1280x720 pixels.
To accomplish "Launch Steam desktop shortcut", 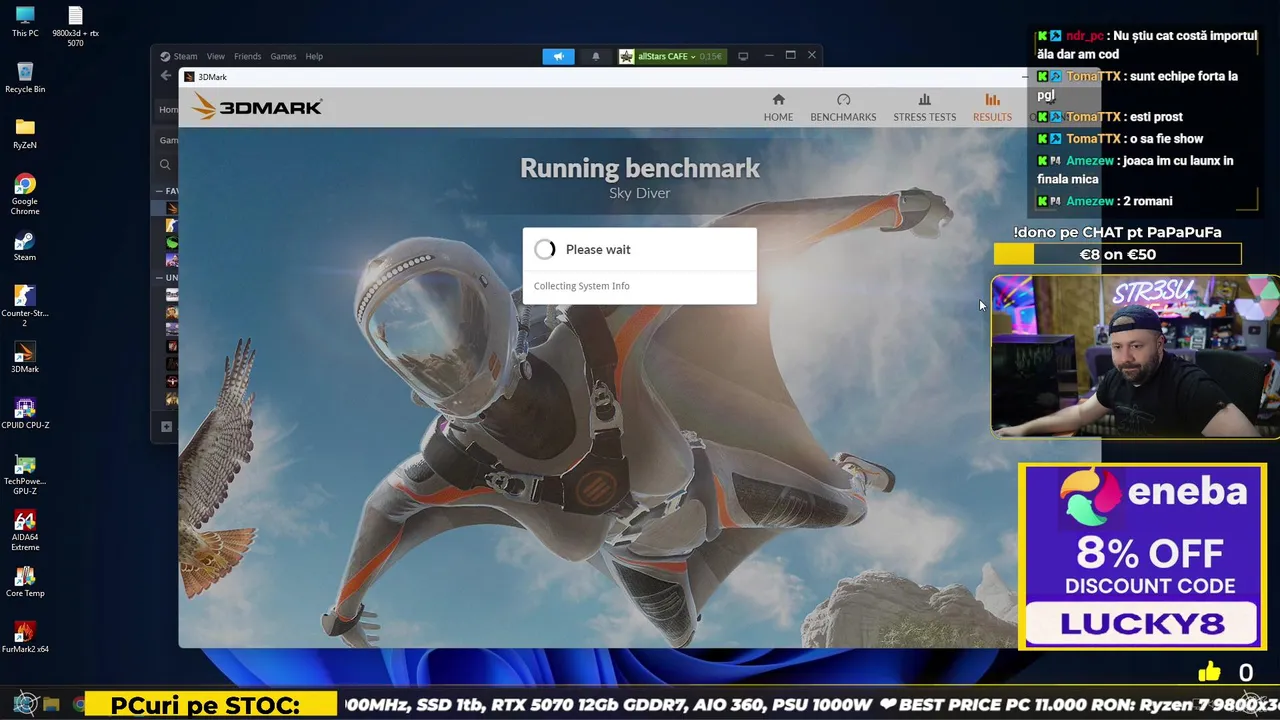I will pyautogui.click(x=25, y=246).
